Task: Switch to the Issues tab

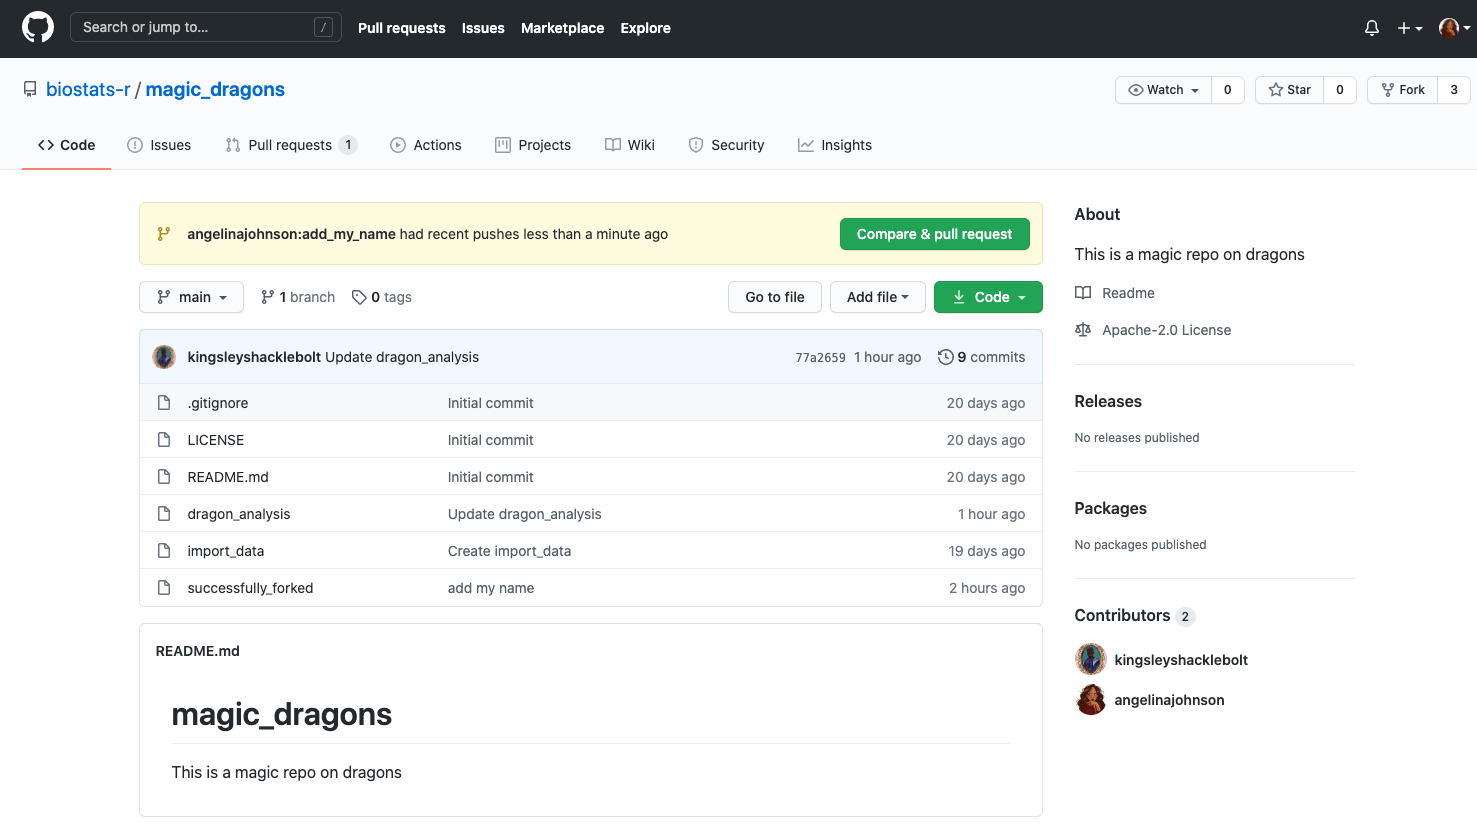Action: click(159, 145)
